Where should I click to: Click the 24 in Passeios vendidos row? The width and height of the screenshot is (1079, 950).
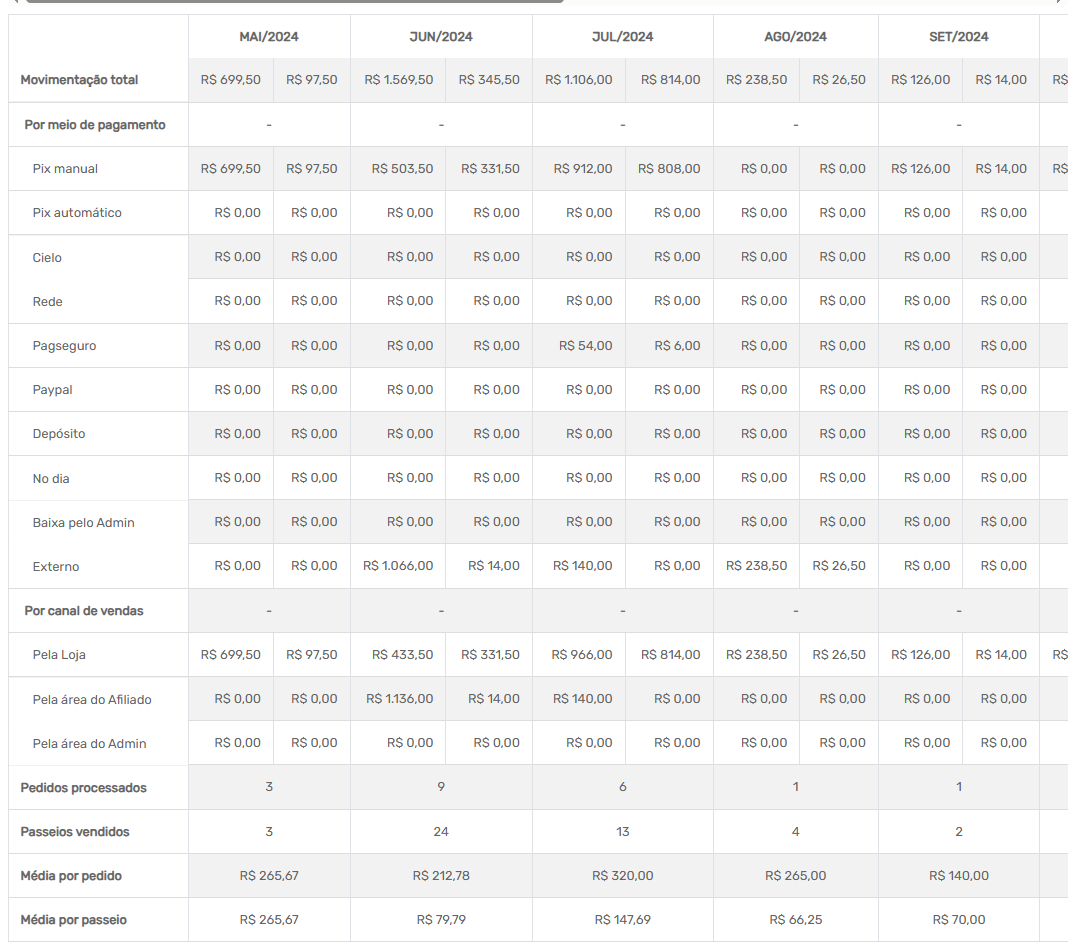click(x=441, y=831)
